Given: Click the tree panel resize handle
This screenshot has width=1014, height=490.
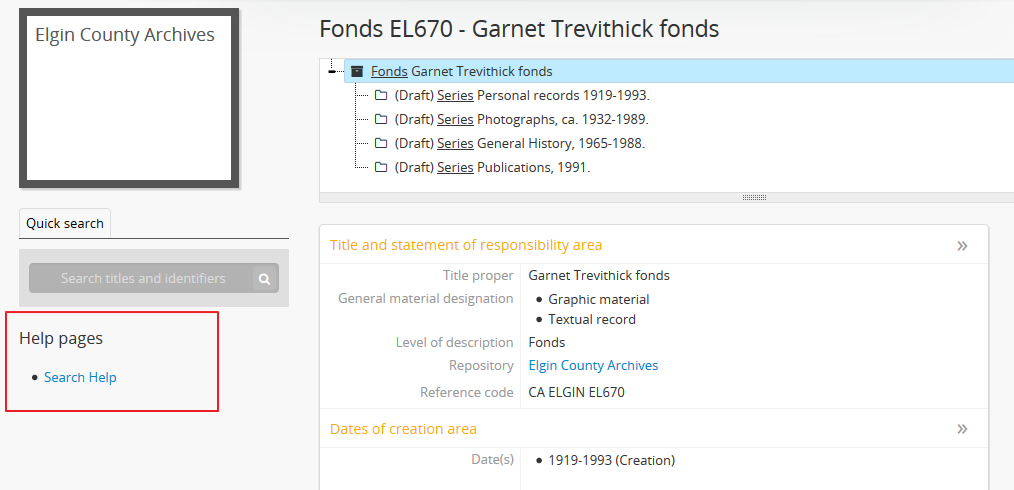Looking at the screenshot, I should 754,198.
